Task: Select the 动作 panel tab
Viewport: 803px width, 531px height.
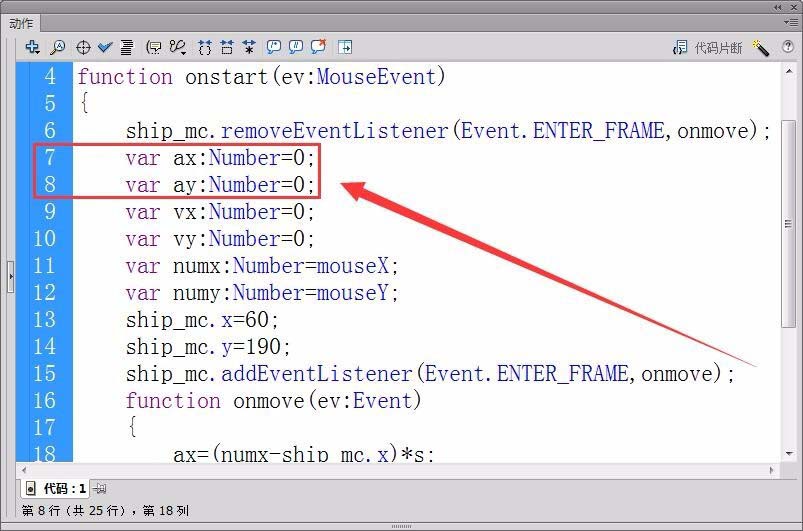Action: [x=22, y=24]
